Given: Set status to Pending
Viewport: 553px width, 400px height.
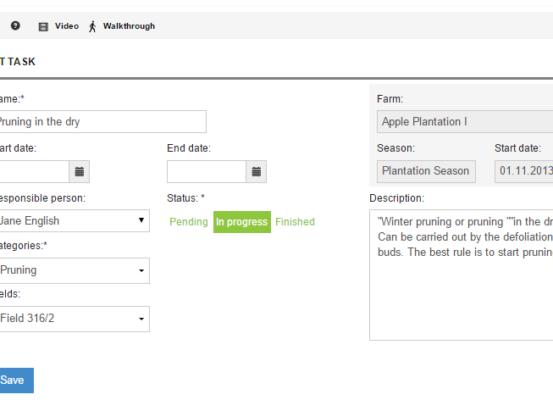Looking at the screenshot, I should [189, 222].
